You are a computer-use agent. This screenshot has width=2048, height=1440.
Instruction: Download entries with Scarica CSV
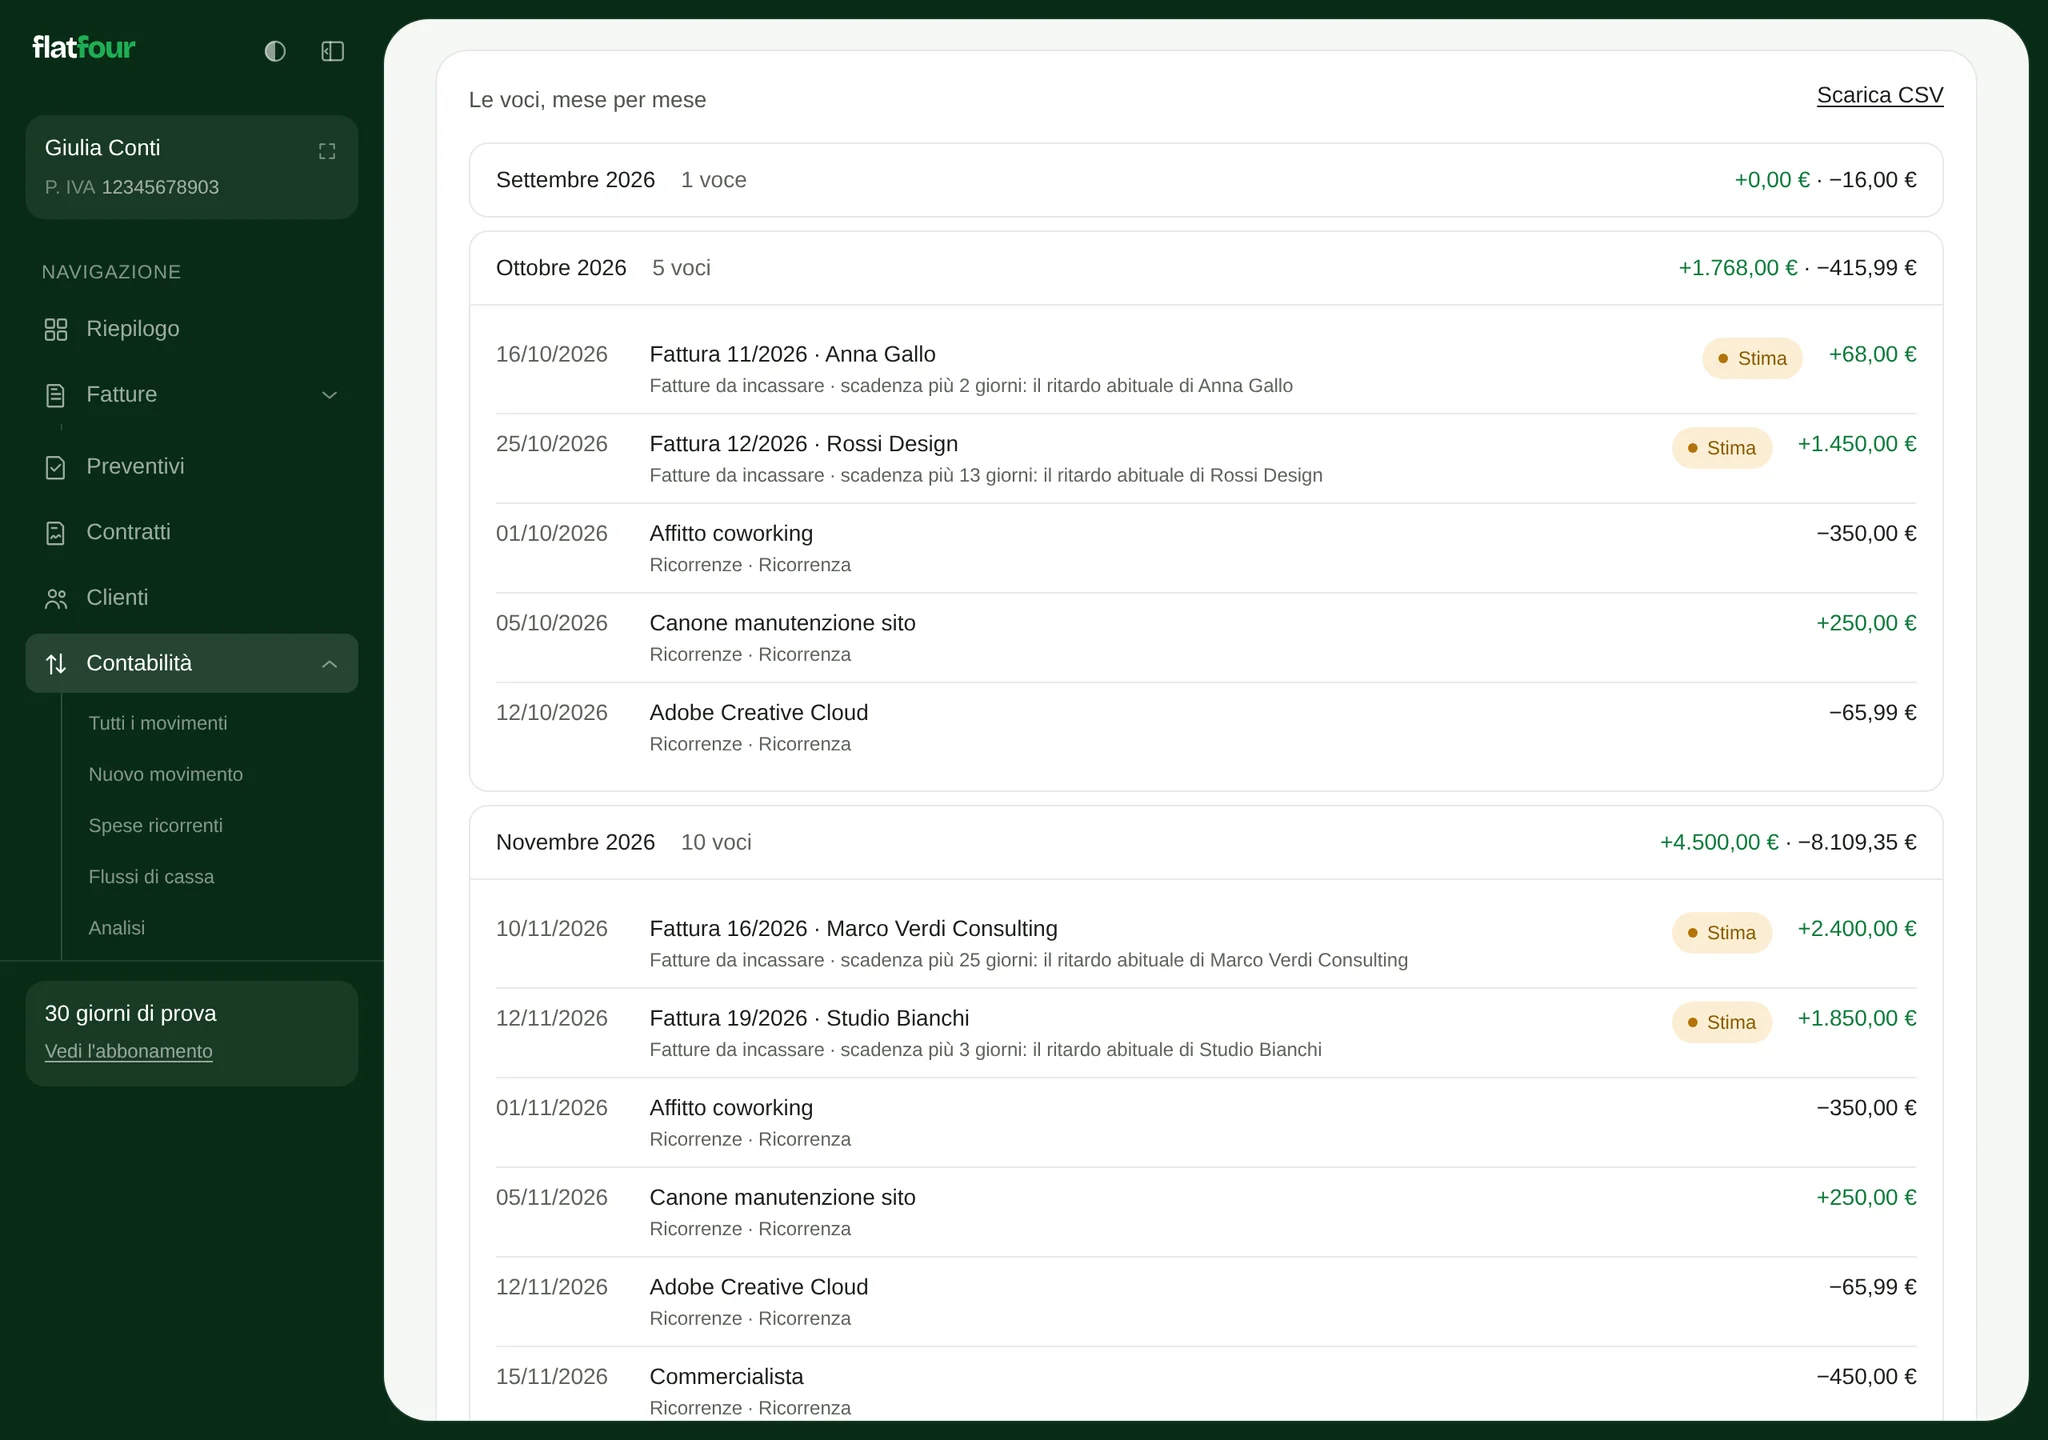coord(1880,95)
